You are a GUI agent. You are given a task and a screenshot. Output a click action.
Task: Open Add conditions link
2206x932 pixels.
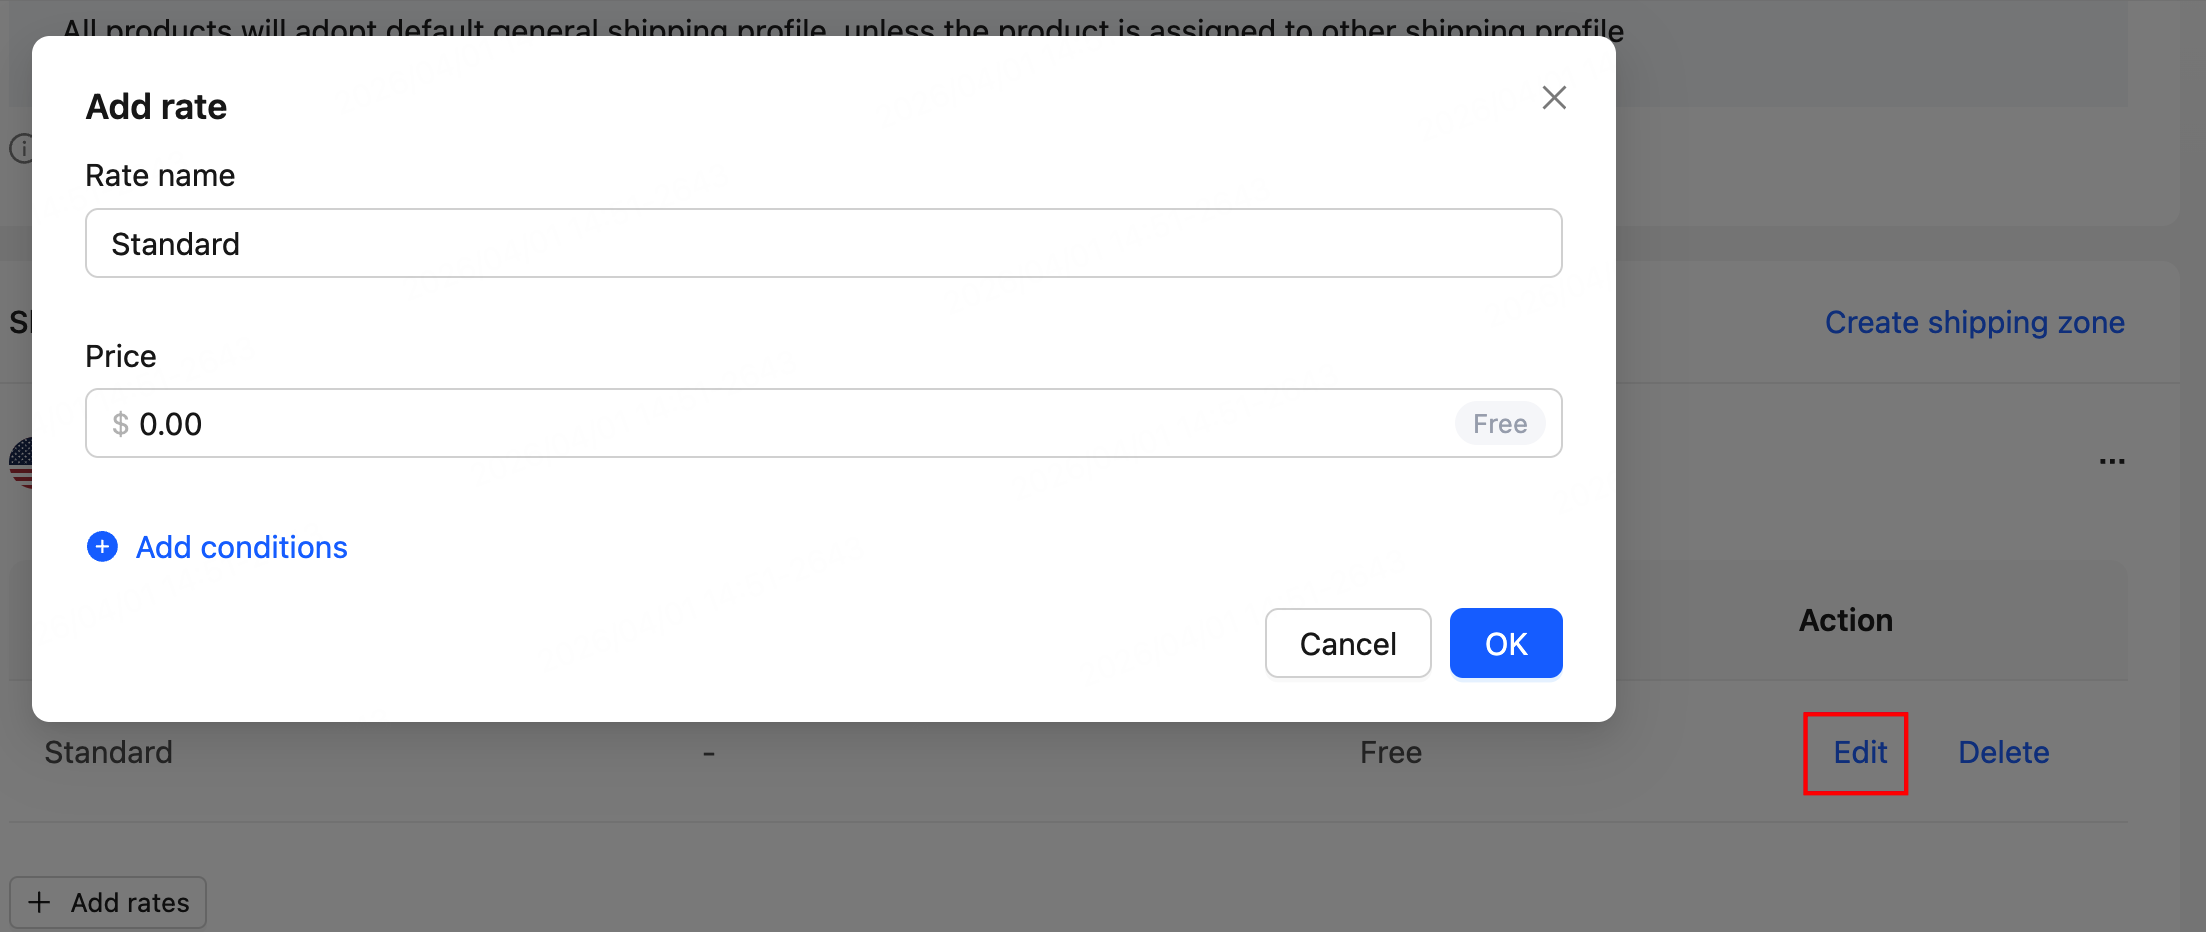point(241,547)
